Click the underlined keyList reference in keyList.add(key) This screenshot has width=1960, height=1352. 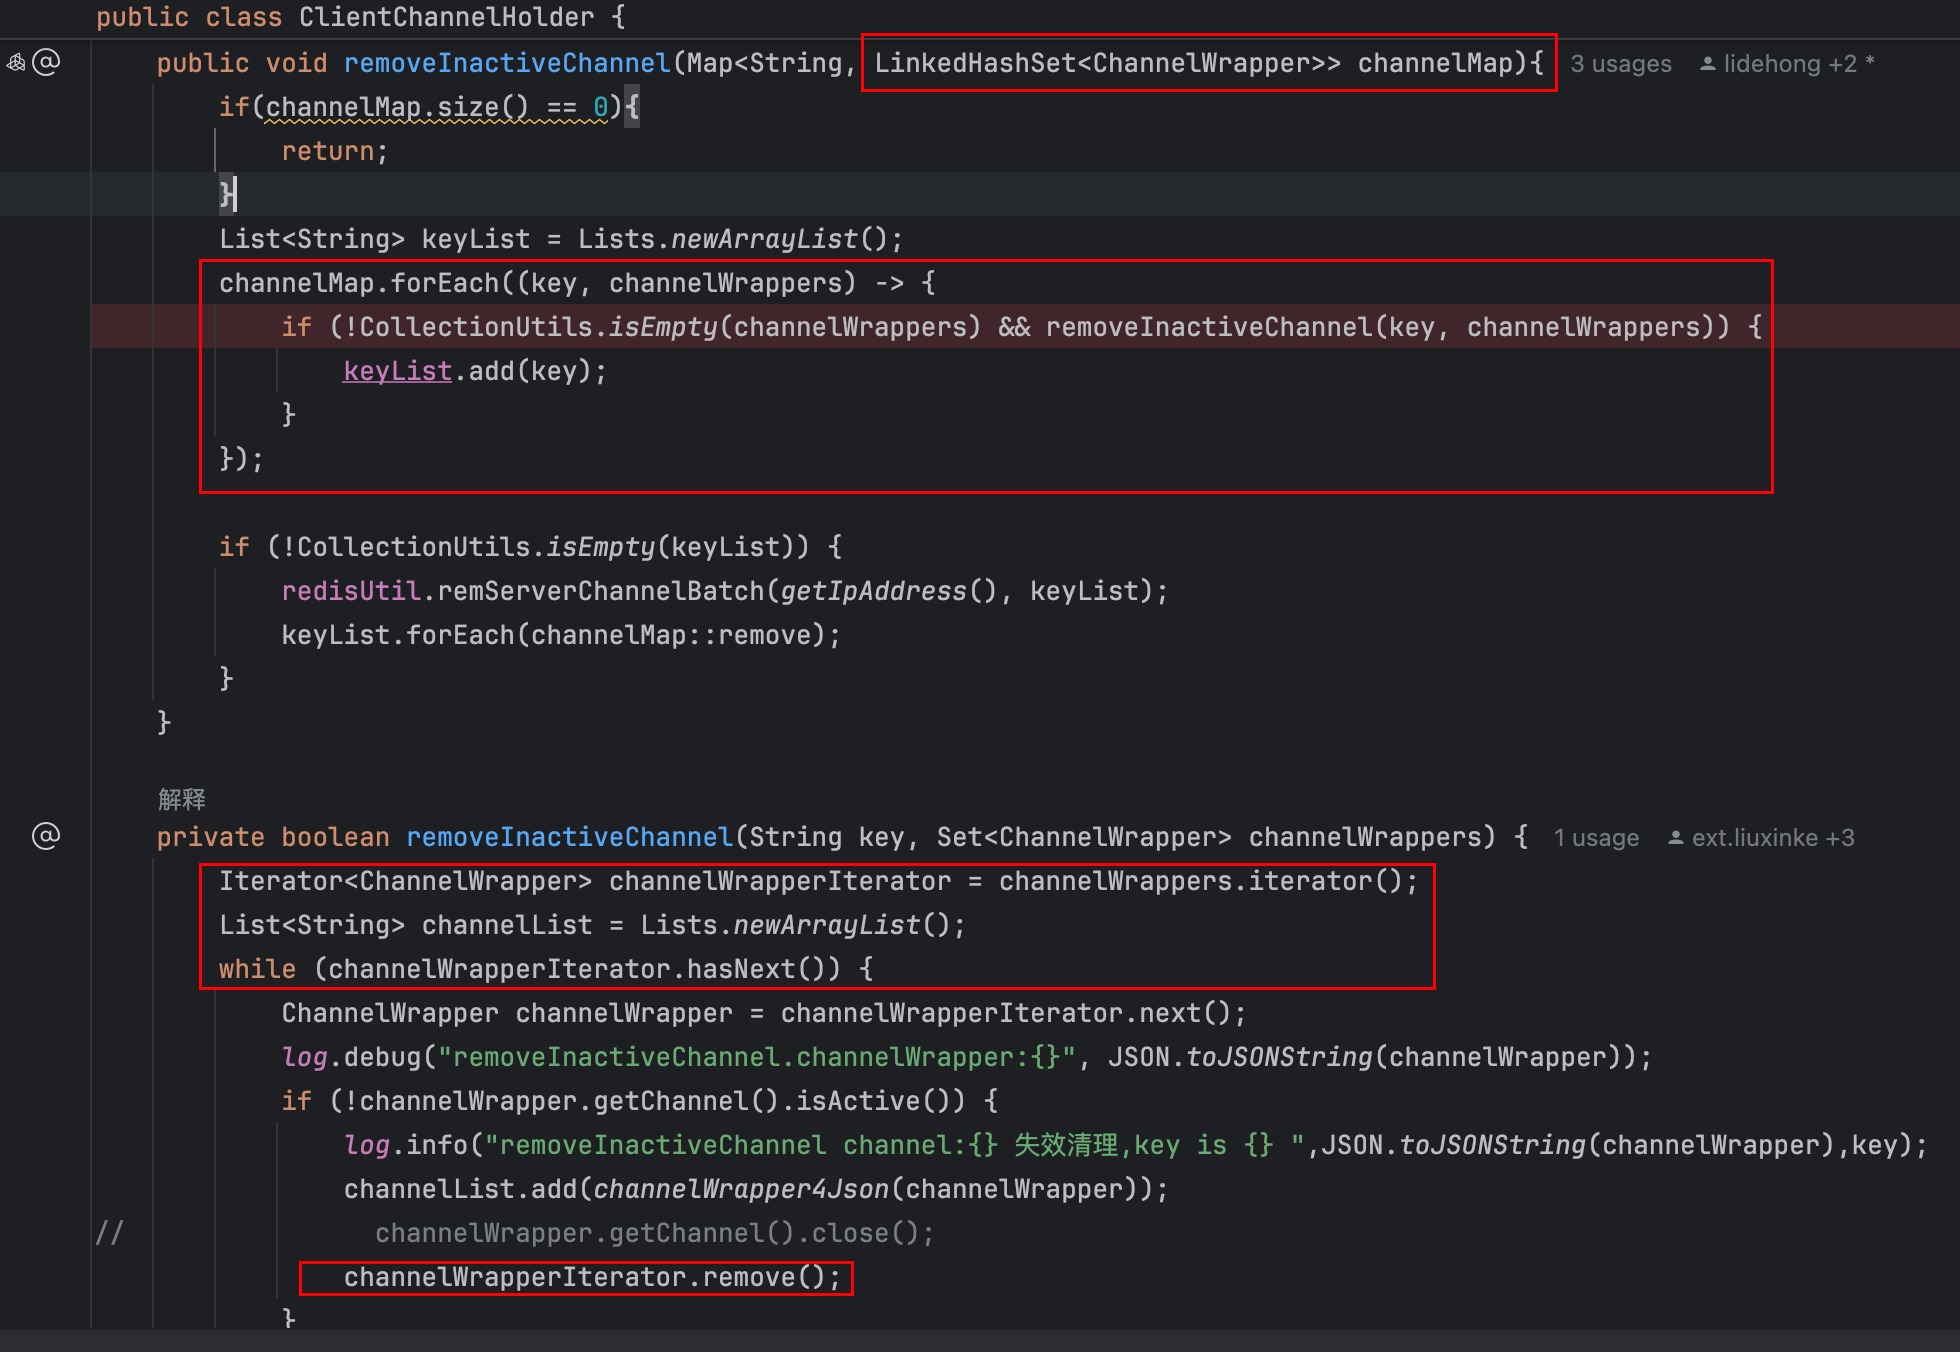tap(397, 371)
